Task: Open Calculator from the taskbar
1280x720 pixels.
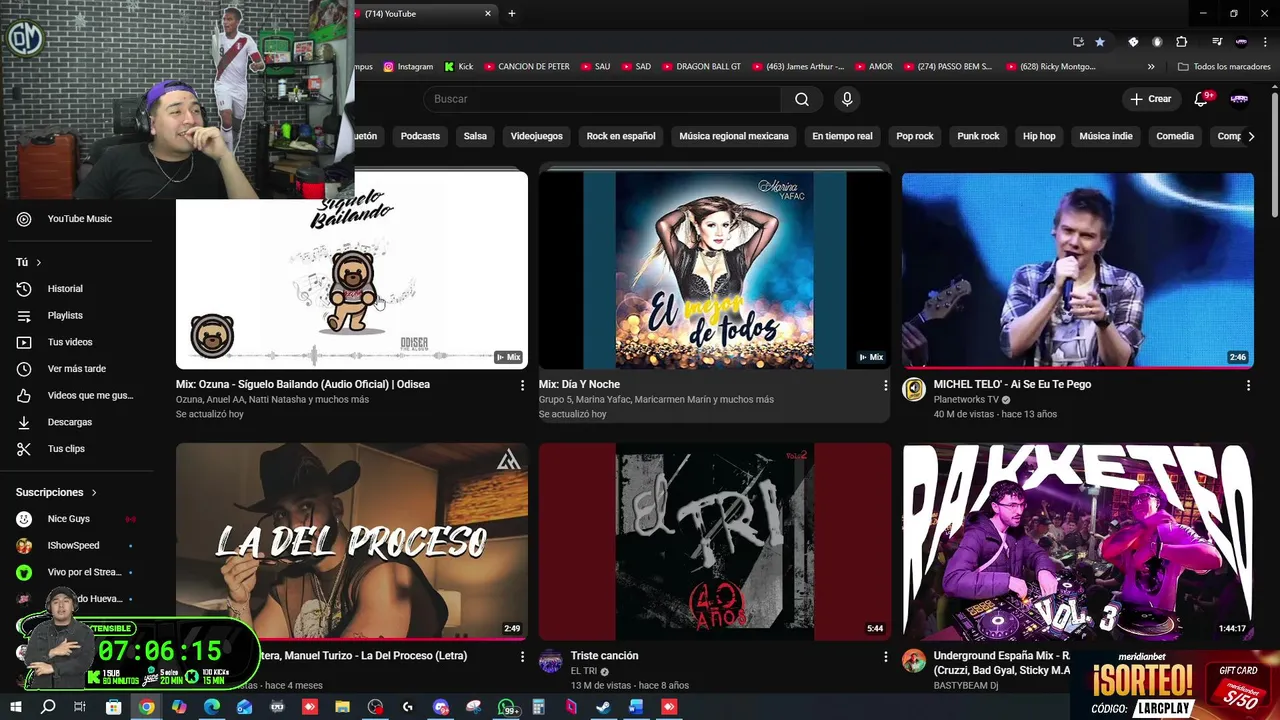Action: click(539, 707)
